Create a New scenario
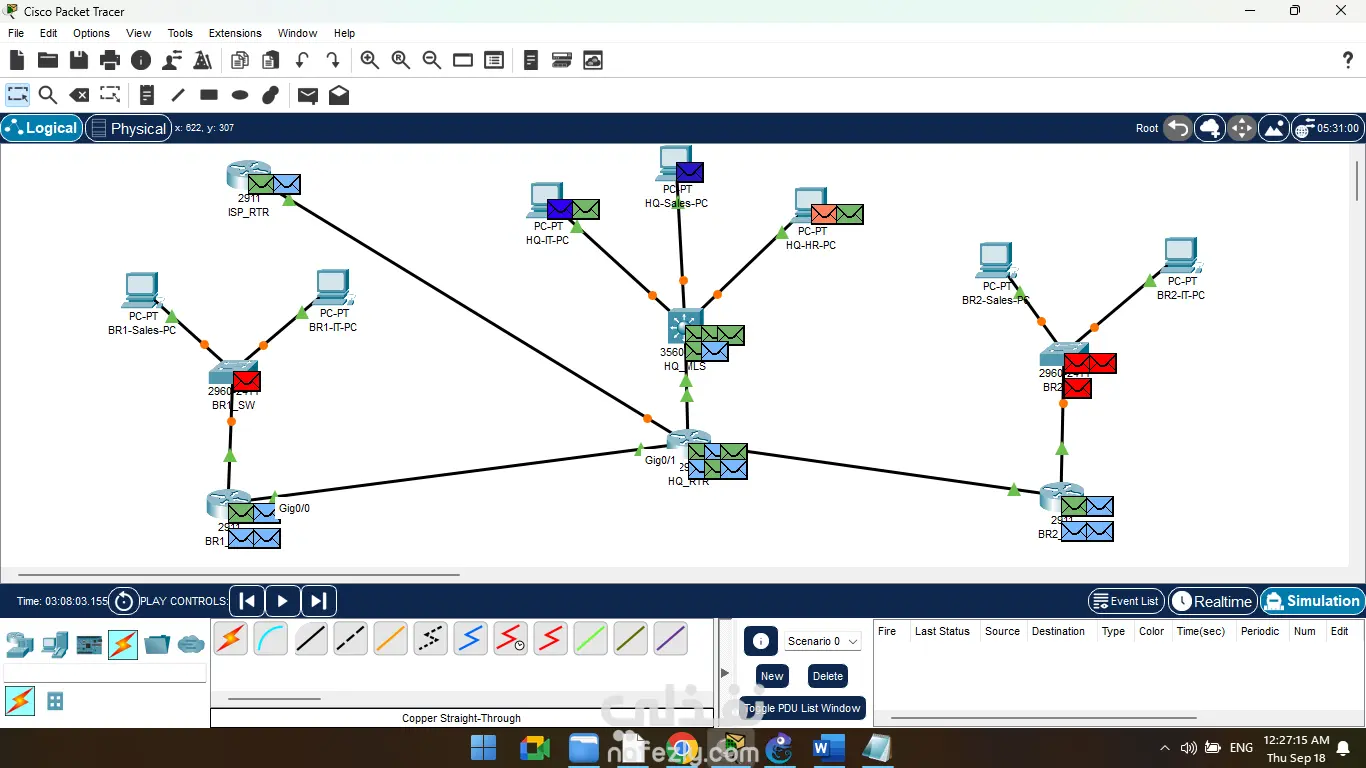 771,676
